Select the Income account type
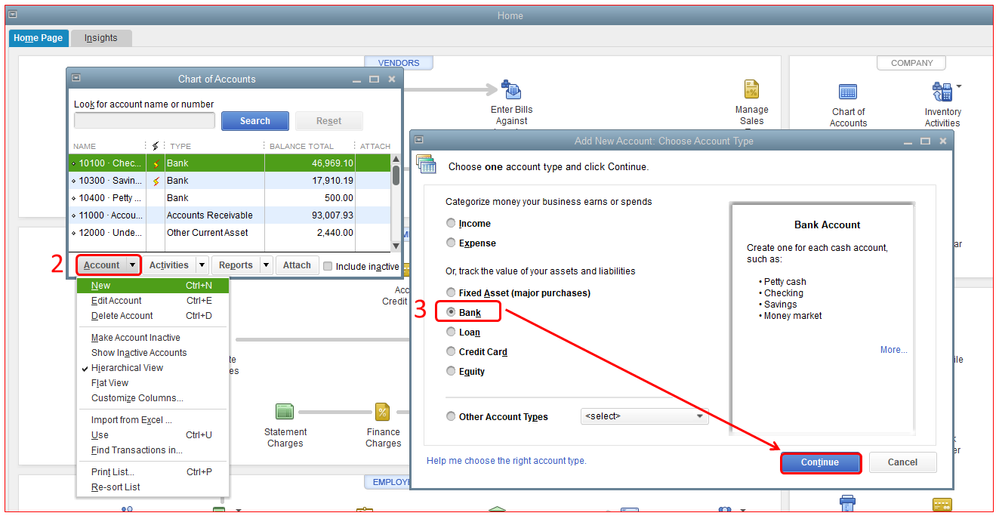 [451, 223]
